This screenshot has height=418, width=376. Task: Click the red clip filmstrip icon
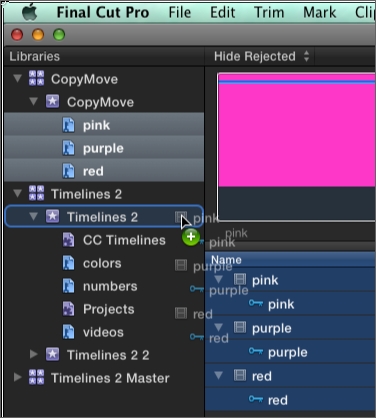pos(240,376)
